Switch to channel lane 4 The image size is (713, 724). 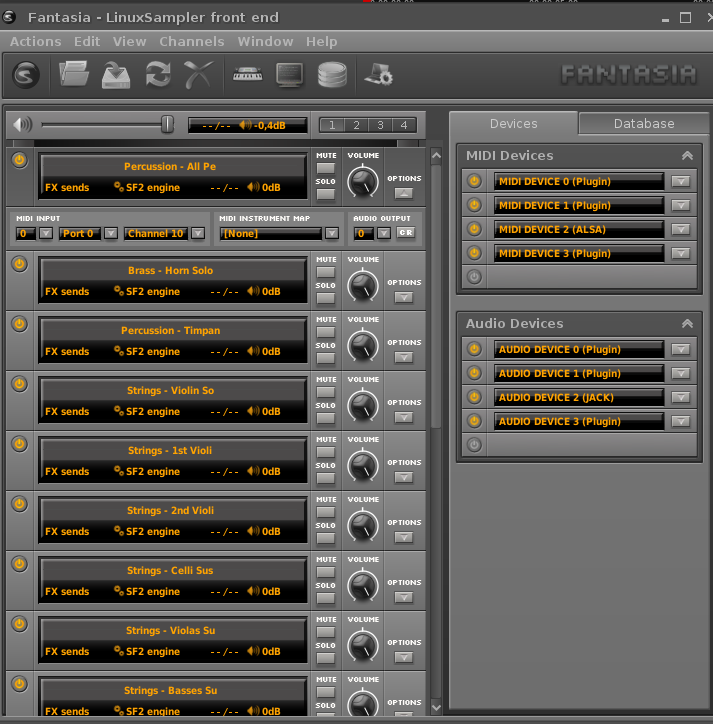tap(404, 125)
